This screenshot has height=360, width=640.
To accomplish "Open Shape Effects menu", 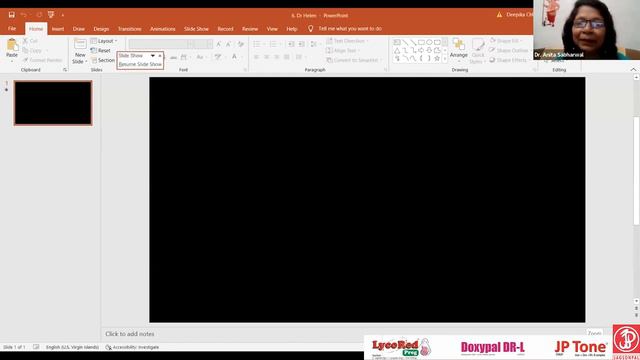I will click(x=510, y=60).
